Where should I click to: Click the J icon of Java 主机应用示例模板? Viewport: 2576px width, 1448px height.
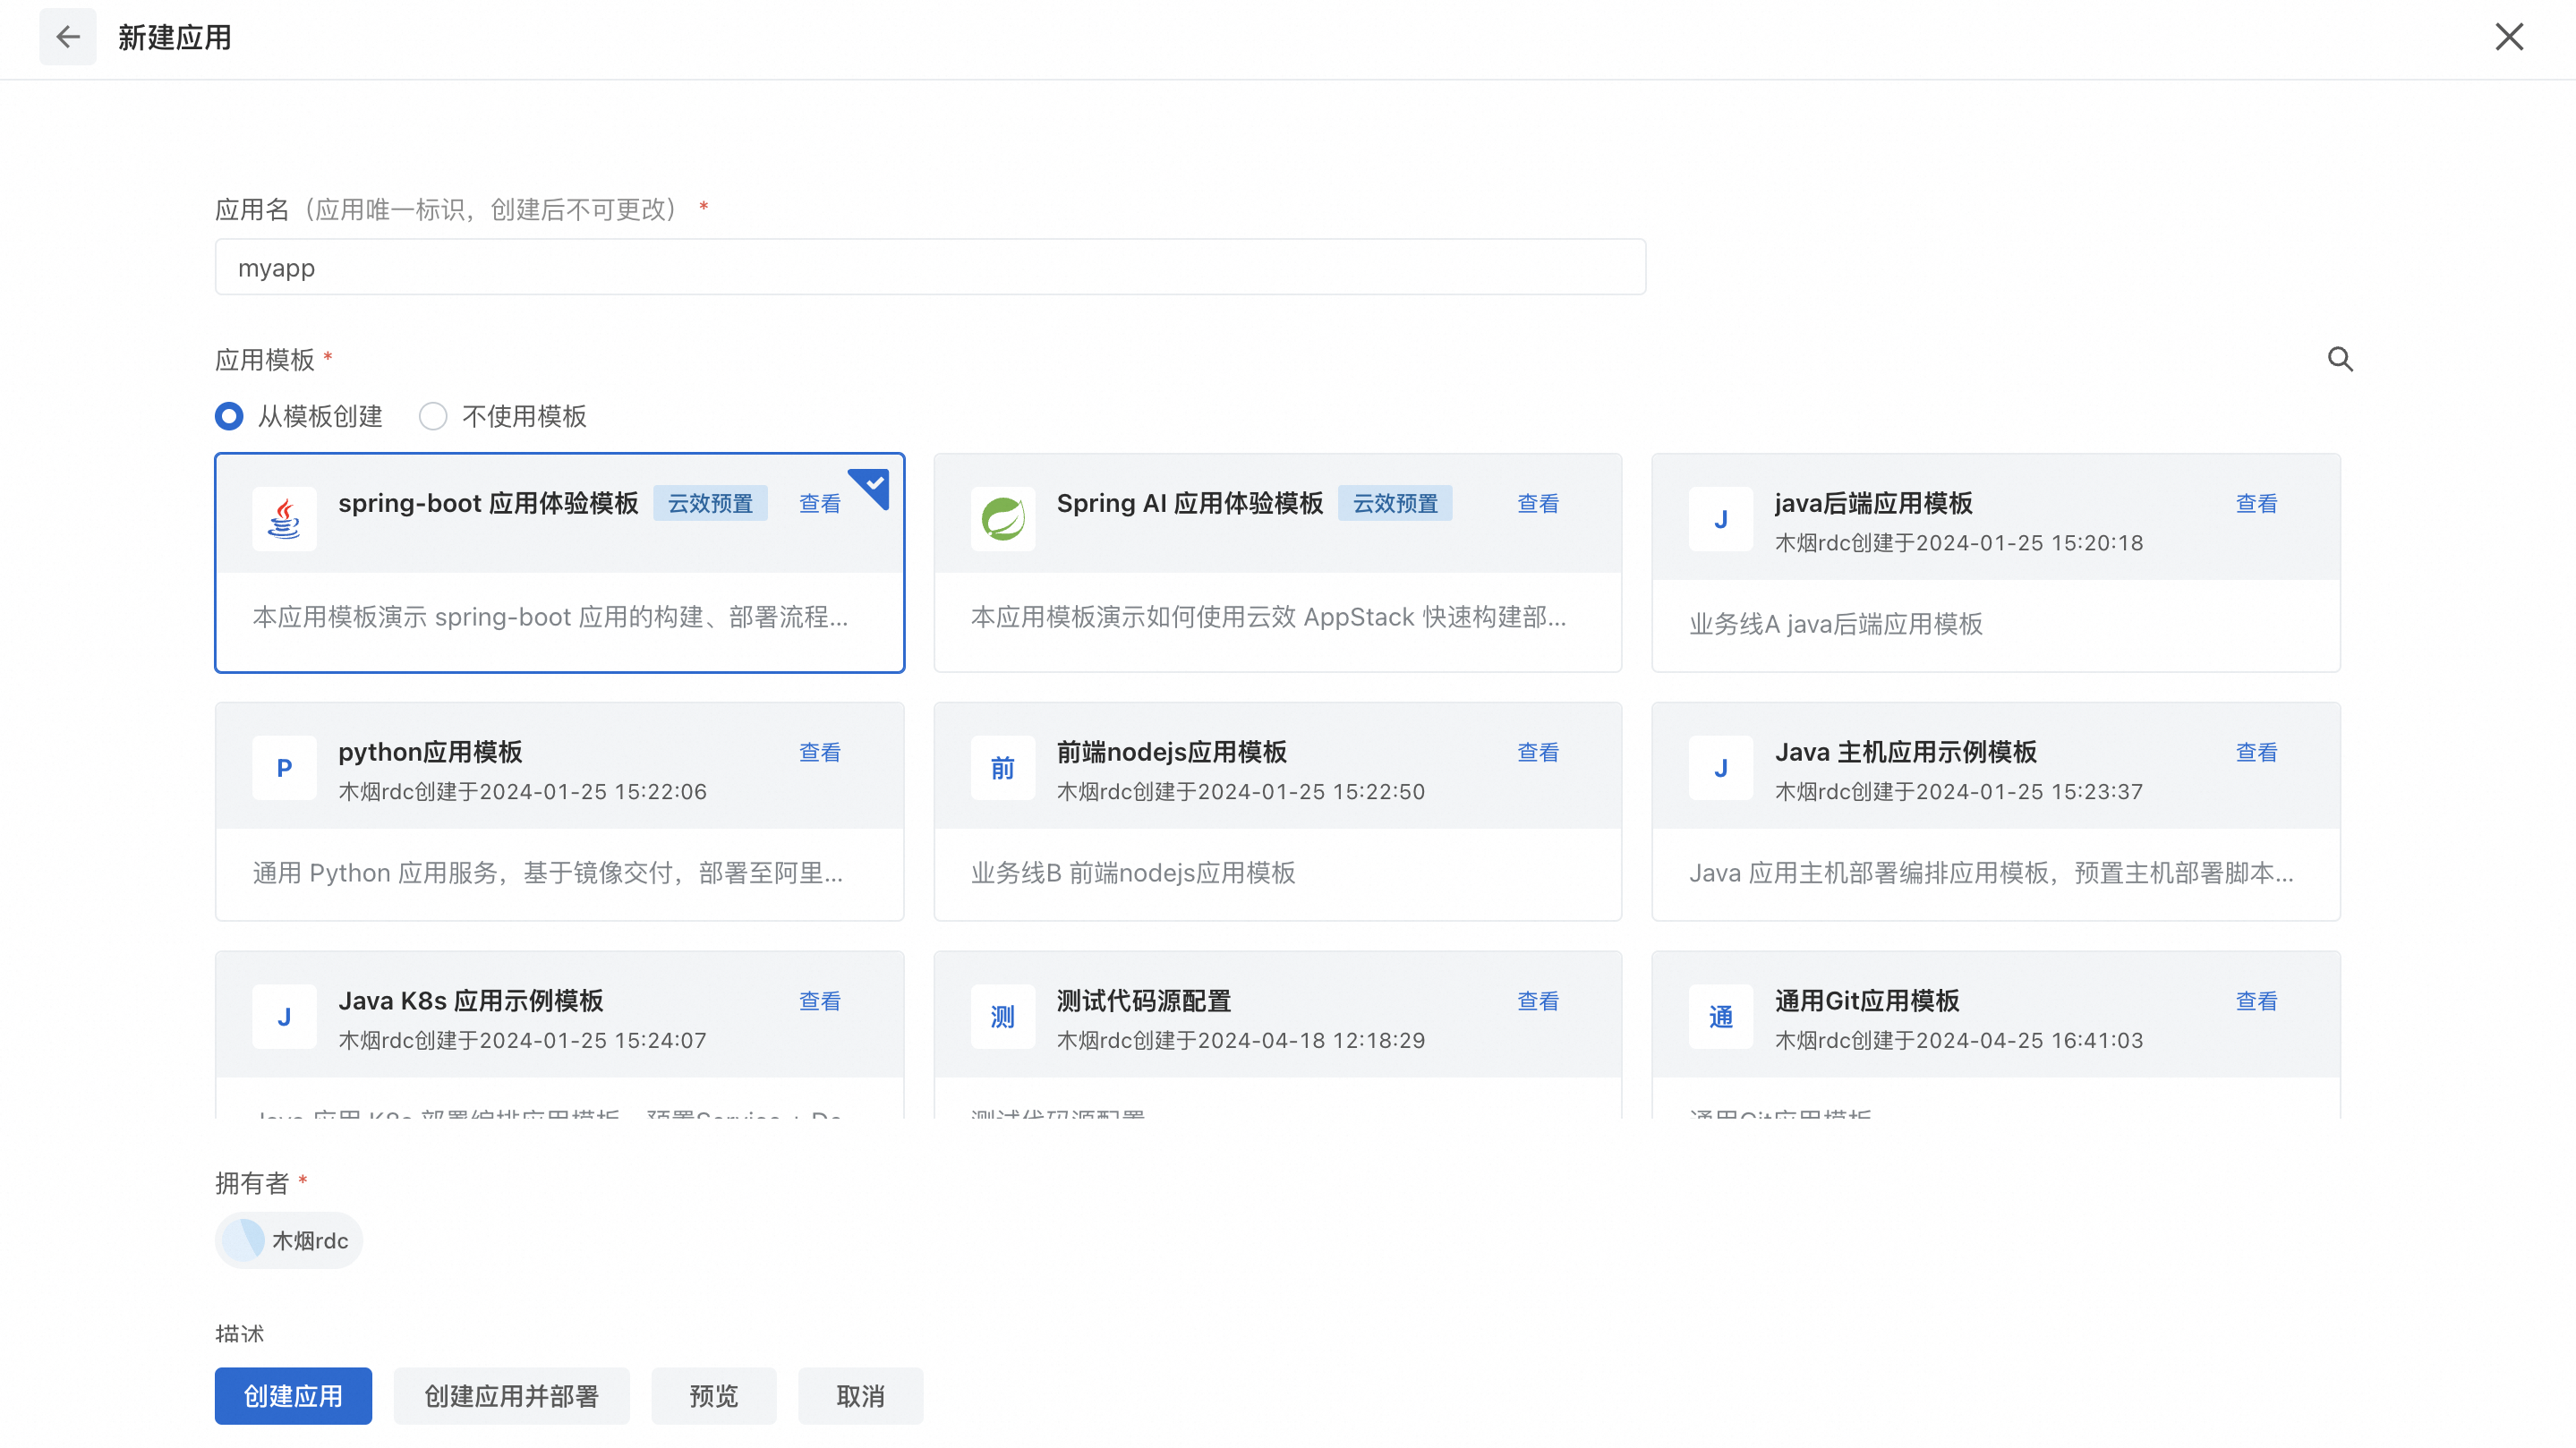pos(1720,767)
